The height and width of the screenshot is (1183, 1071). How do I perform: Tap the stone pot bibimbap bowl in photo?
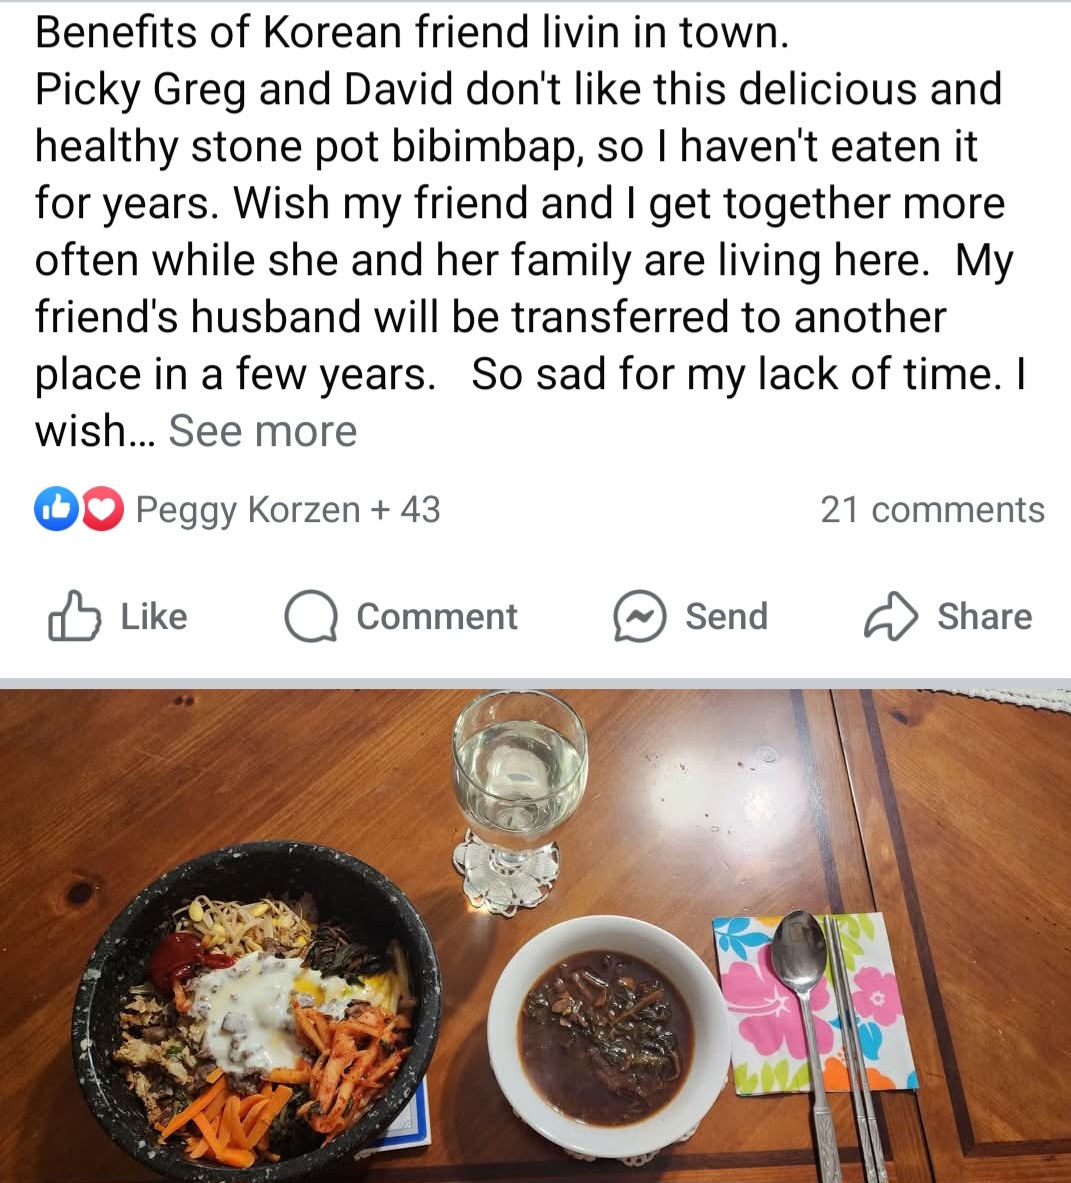click(x=256, y=1011)
